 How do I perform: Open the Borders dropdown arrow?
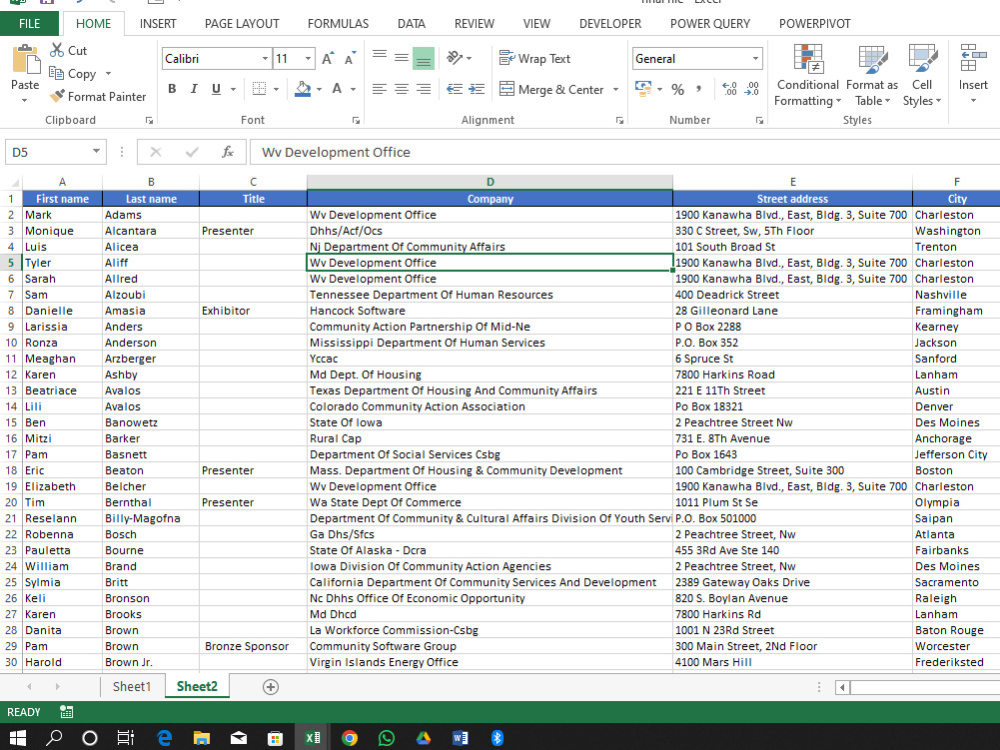pyautogui.click(x=276, y=89)
